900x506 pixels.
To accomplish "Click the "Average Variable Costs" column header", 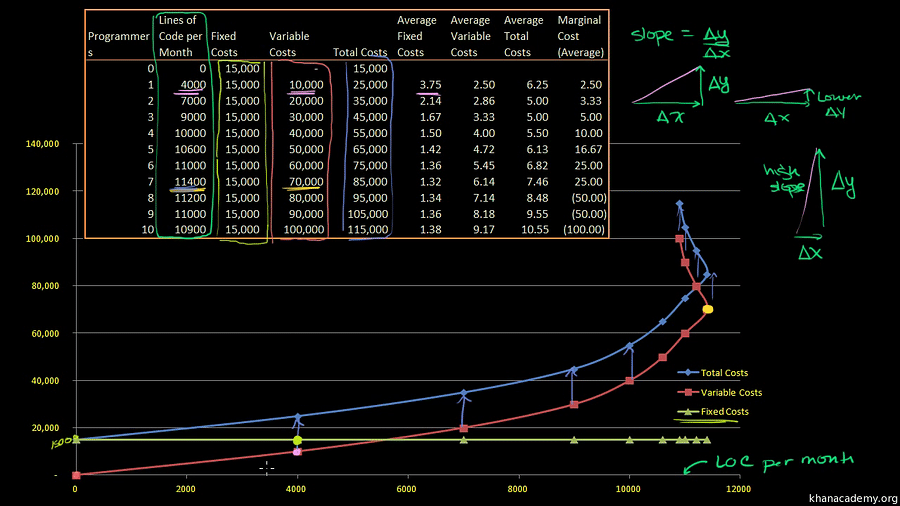I will pyautogui.click(x=470, y=36).
